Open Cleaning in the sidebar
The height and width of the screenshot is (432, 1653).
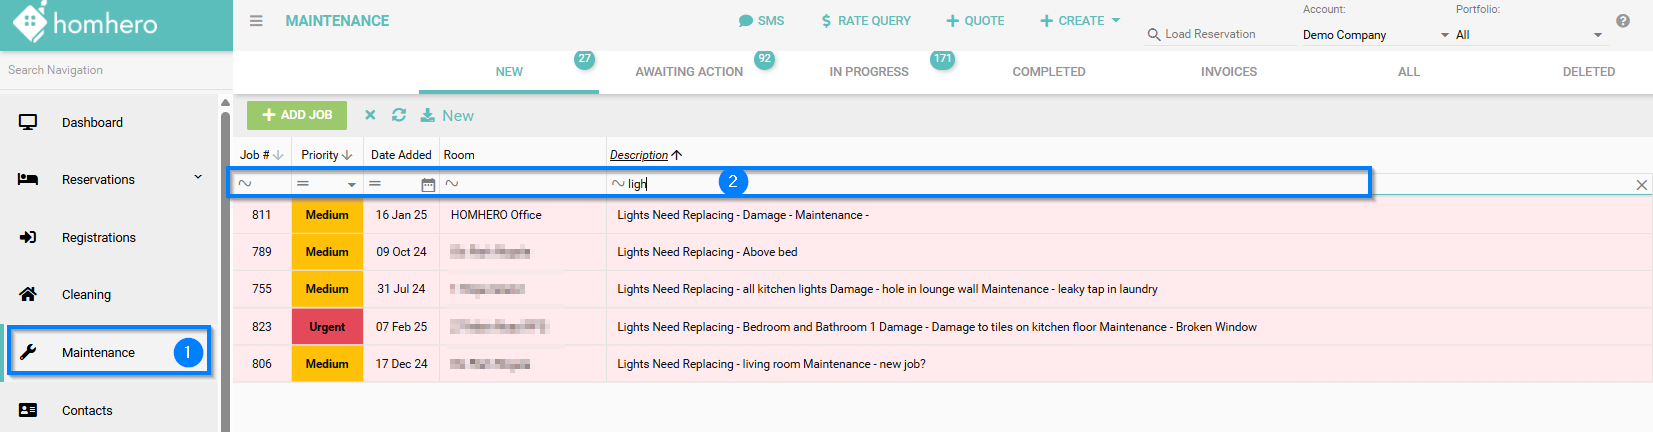pos(86,295)
